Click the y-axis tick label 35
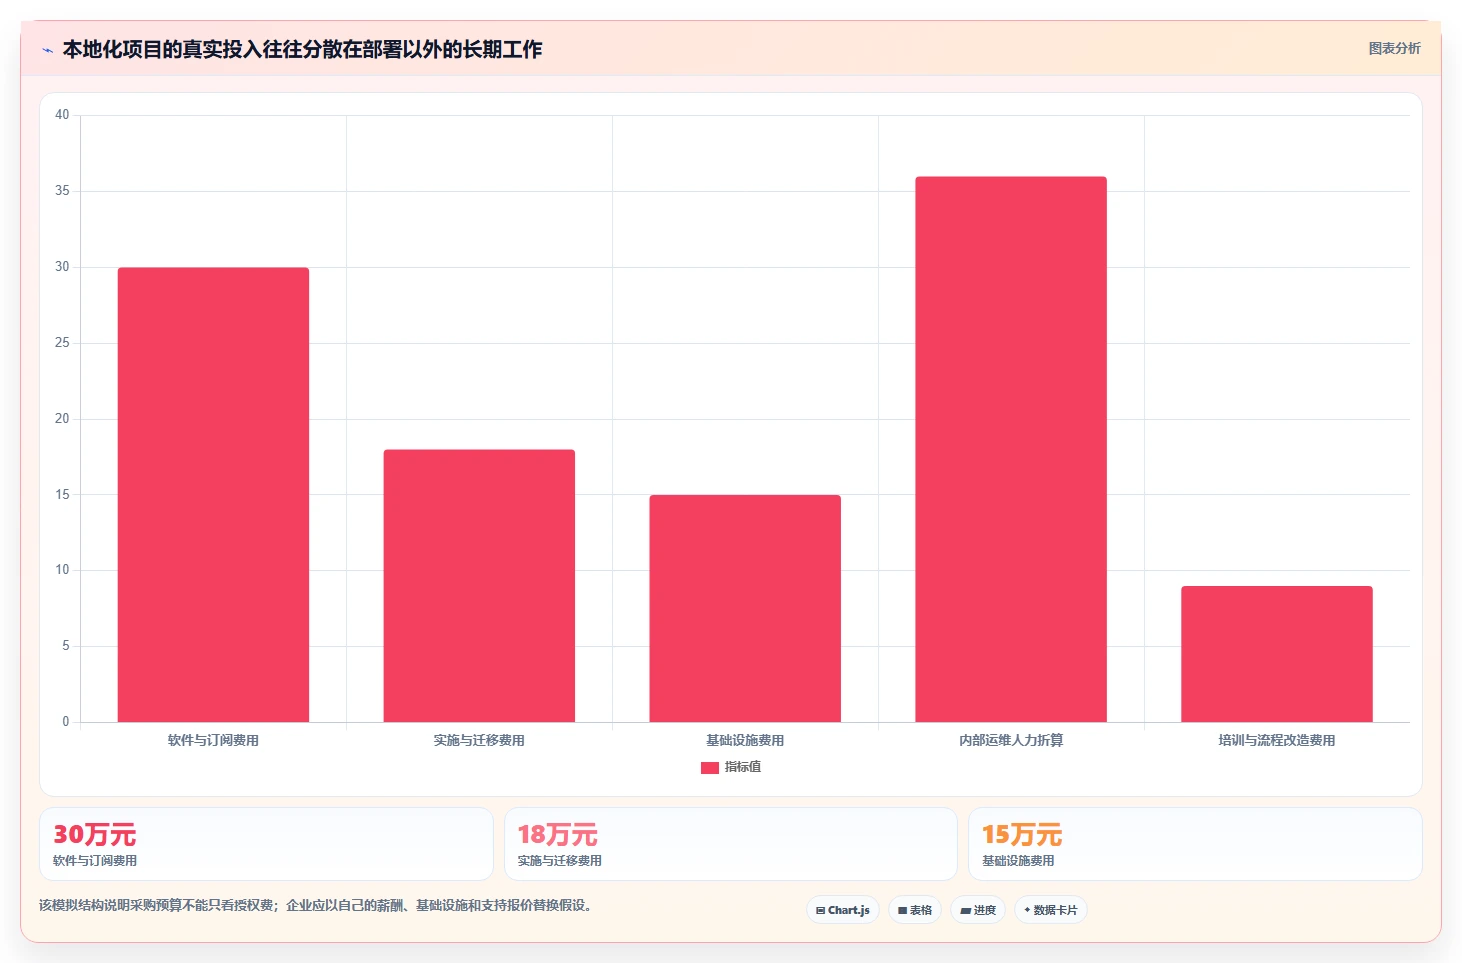The image size is (1462, 963). (62, 191)
